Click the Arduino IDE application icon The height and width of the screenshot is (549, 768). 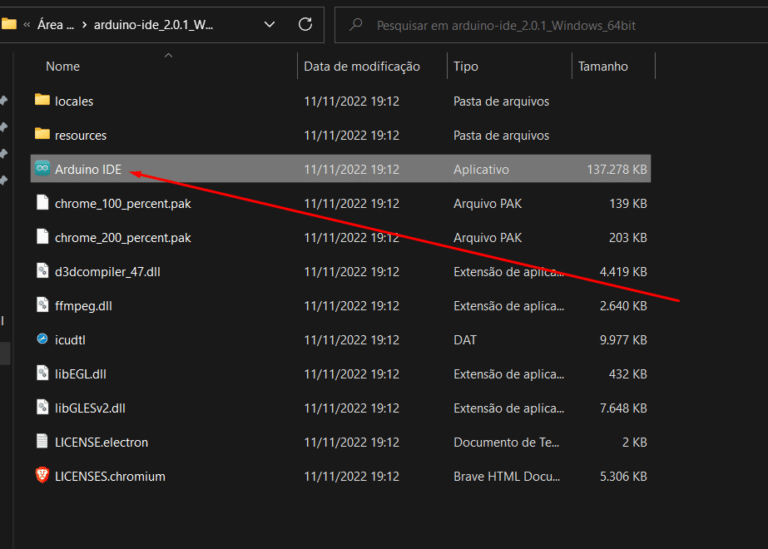click(x=42, y=169)
